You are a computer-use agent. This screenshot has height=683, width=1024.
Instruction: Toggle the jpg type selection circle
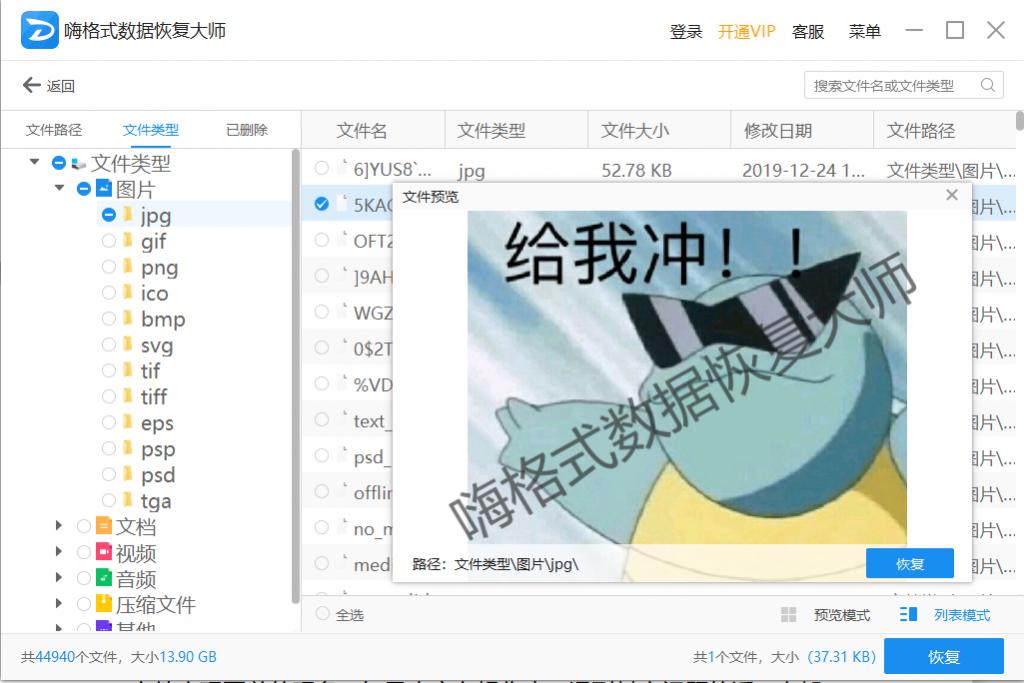[108, 214]
